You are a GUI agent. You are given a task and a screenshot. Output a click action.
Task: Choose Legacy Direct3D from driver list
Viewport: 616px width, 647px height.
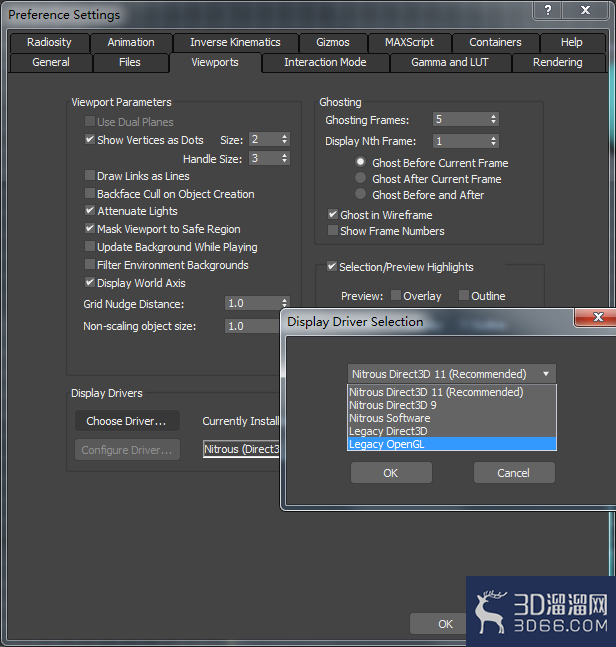[452, 431]
